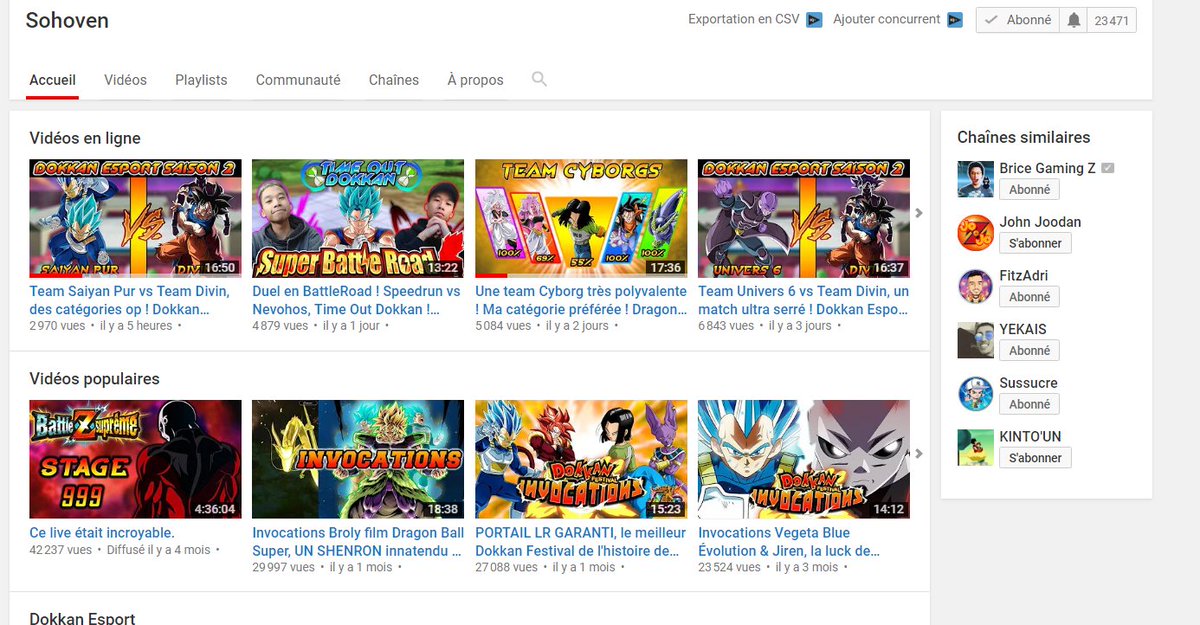Screen dimensions: 1200x625
Task: Open Team Univers 6 vs Team Divin title
Action: click(x=804, y=300)
